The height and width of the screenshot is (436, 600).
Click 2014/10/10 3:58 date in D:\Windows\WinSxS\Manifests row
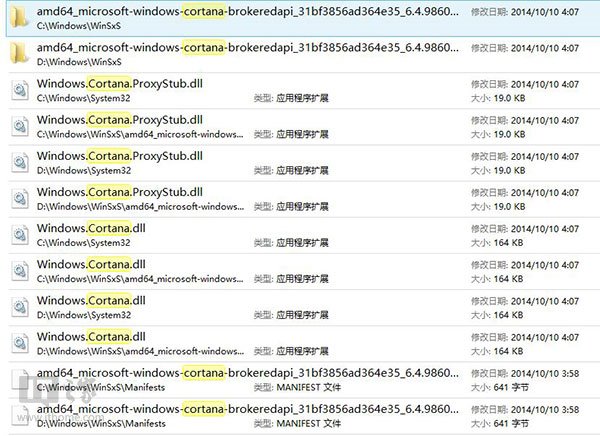pos(545,410)
